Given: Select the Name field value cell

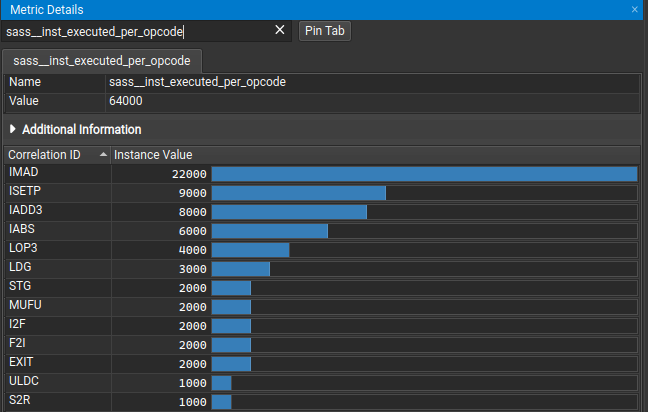Looking at the screenshot, I should tap(372, 82).
